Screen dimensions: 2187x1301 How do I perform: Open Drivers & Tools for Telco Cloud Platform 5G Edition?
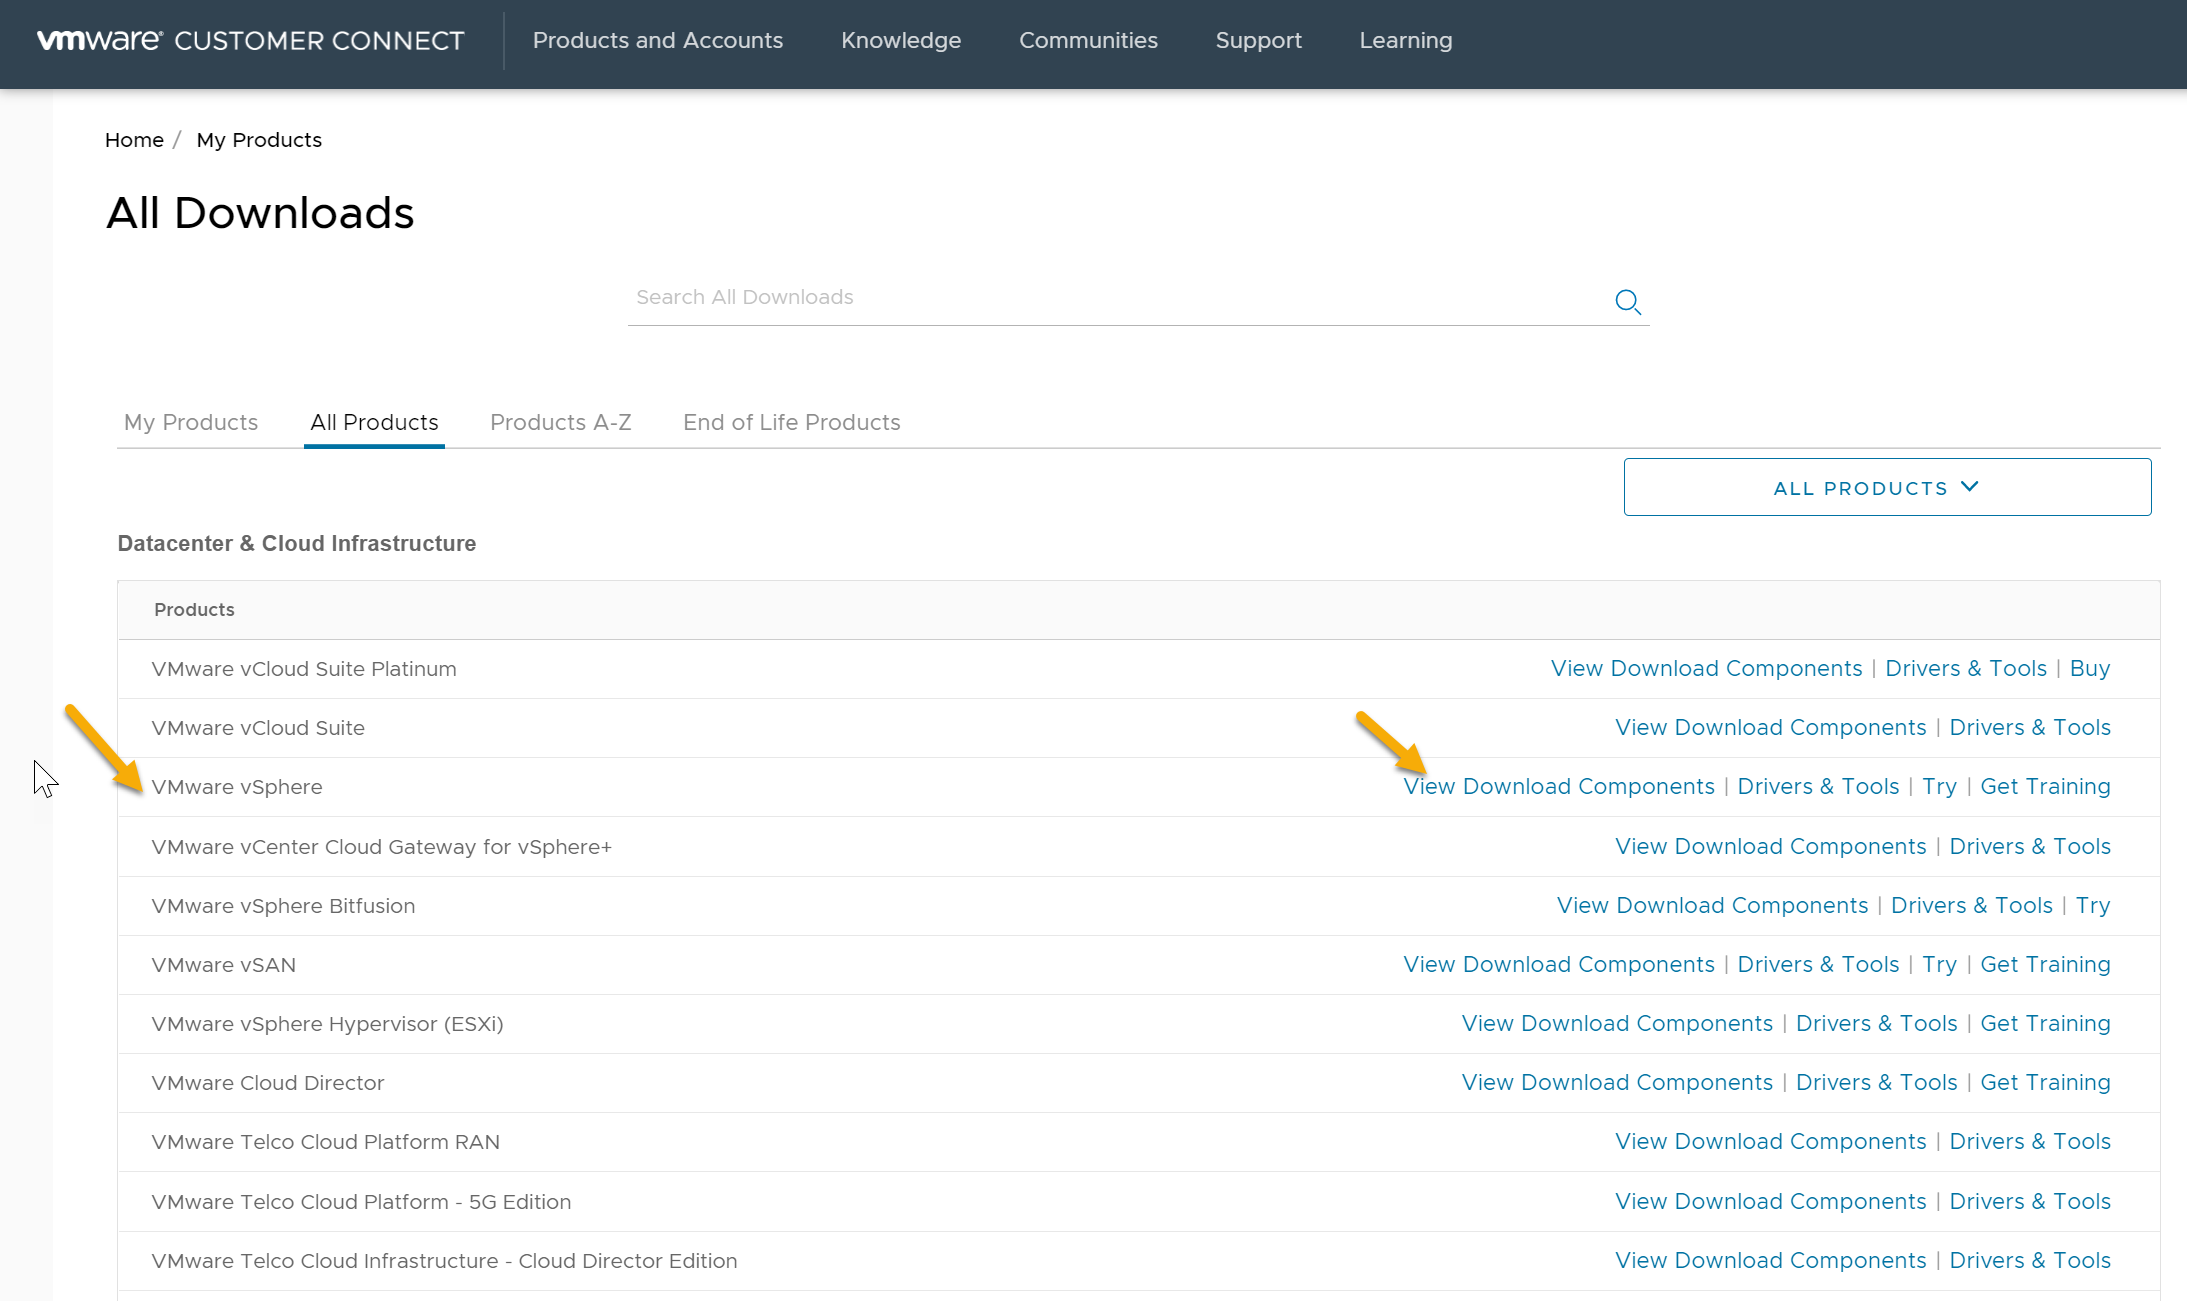pyautogui.click(x=2030, y=1201)
